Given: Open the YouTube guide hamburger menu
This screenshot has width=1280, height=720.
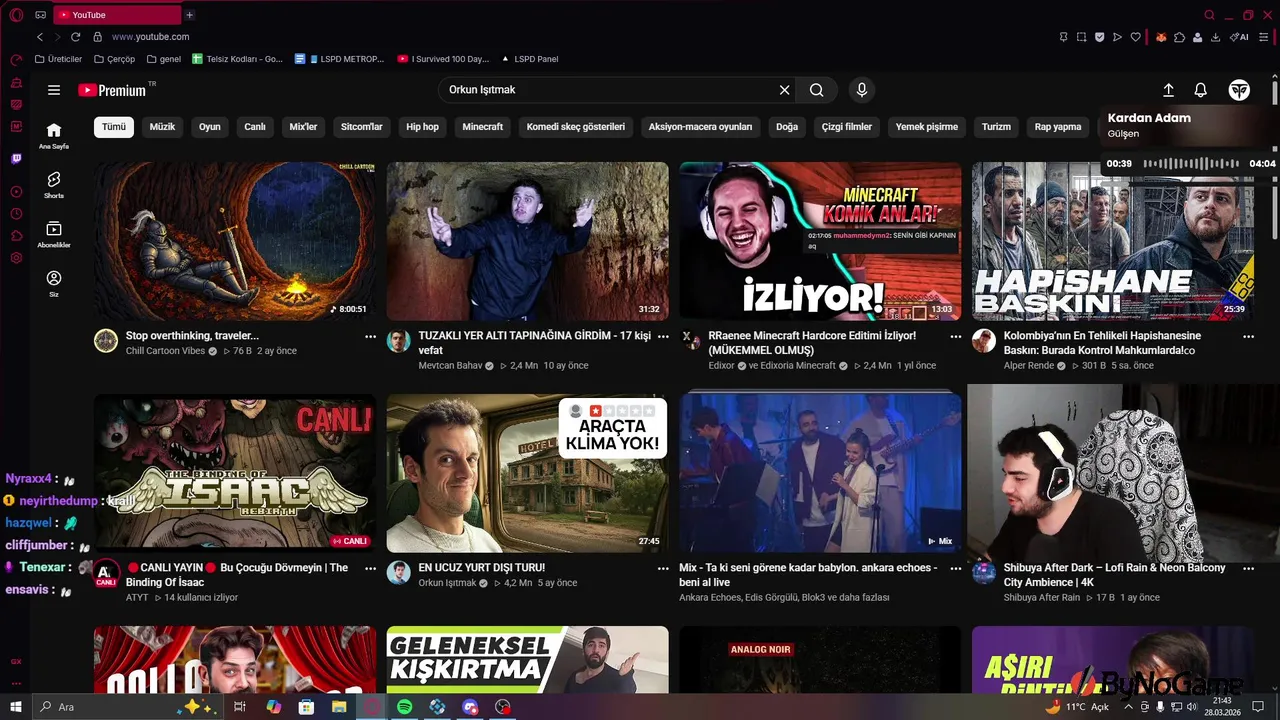Looking at the screenshot, I should pyautogui.click(x=54, y=90).
